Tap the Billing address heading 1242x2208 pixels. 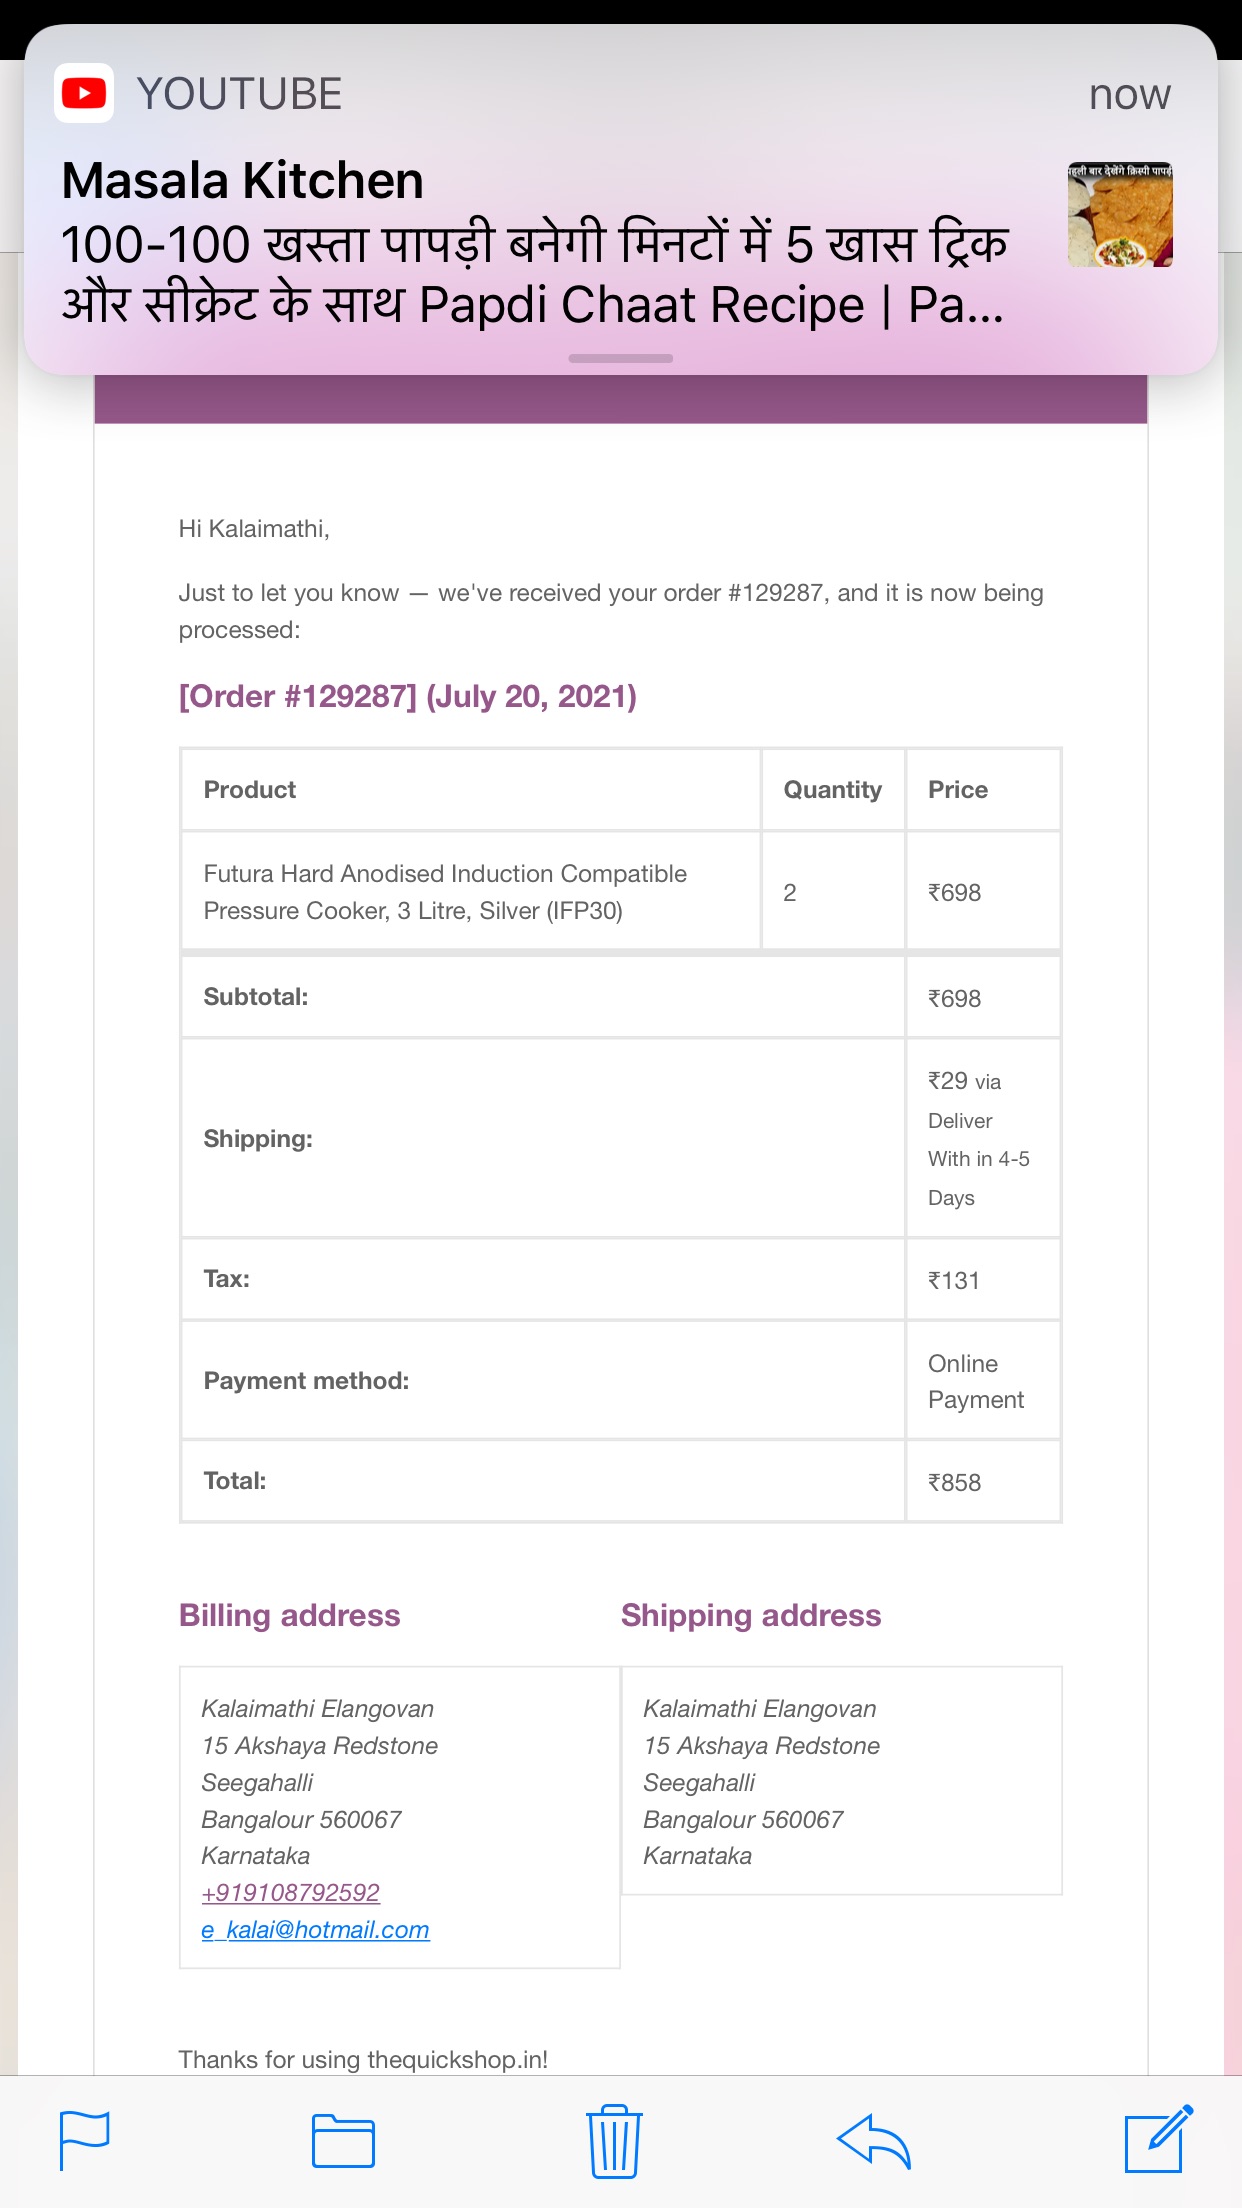pos(289,1615)
